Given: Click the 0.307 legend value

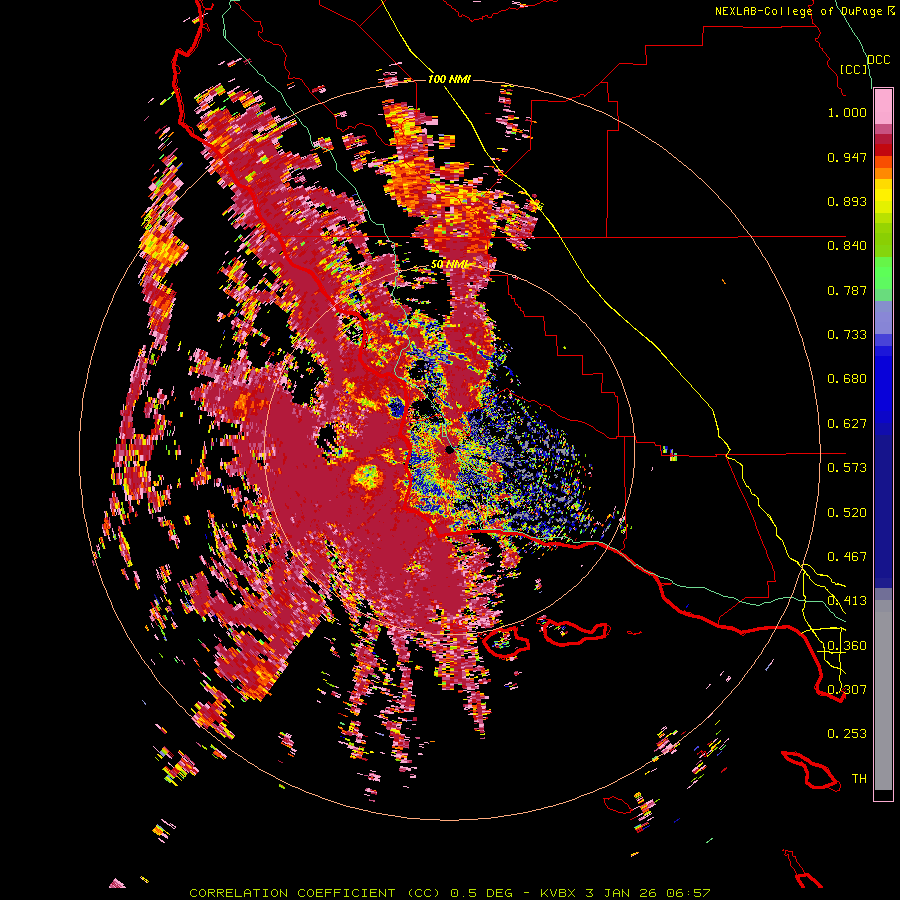Looking at the screenshot, I should point(847,690).
